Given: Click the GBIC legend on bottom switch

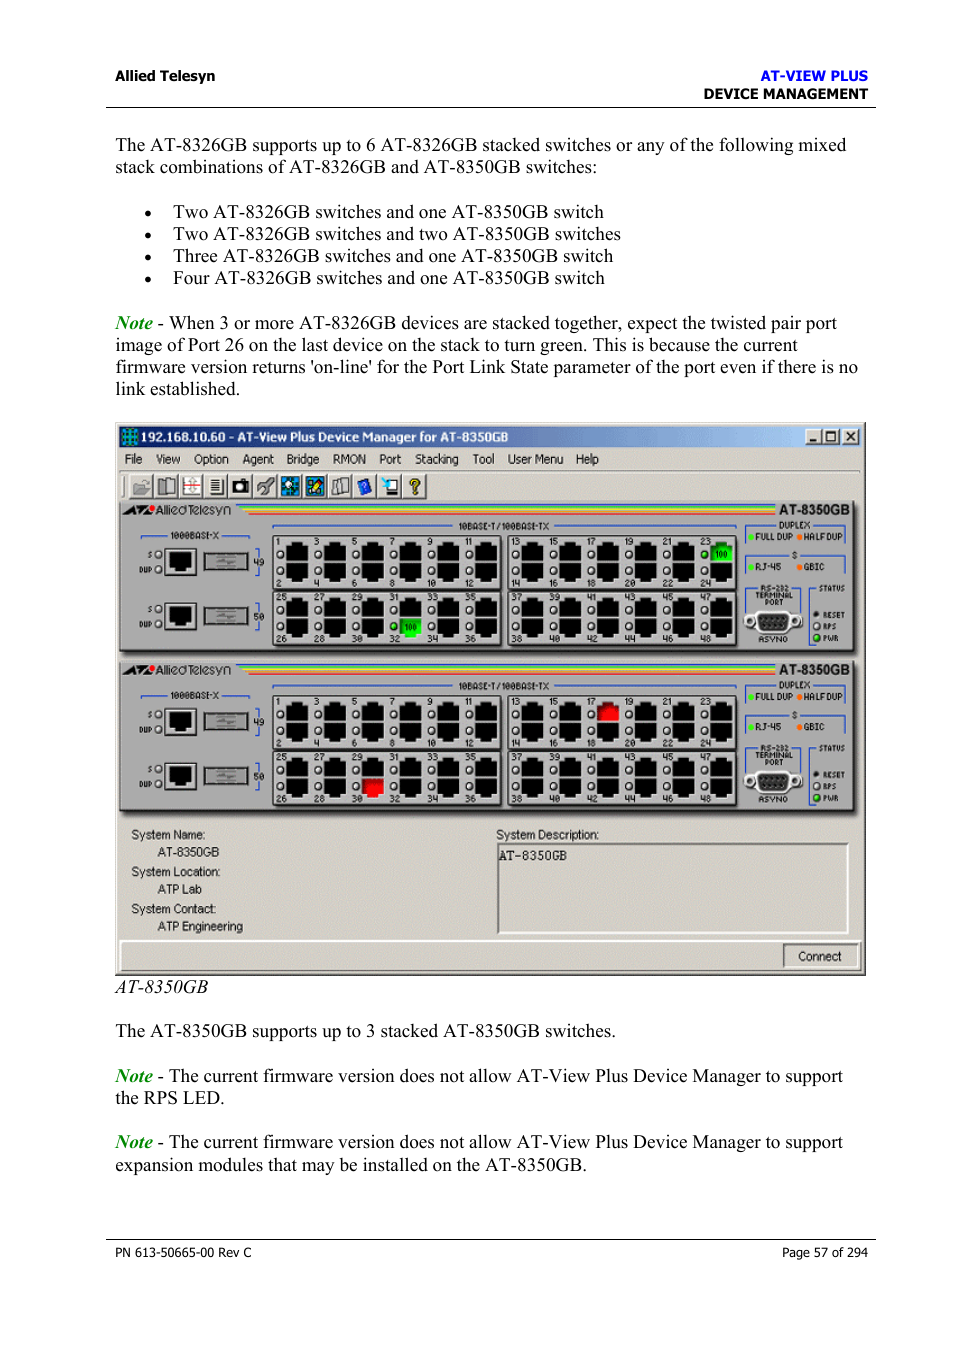Looking at the screenshot, I should pos(811,727).
